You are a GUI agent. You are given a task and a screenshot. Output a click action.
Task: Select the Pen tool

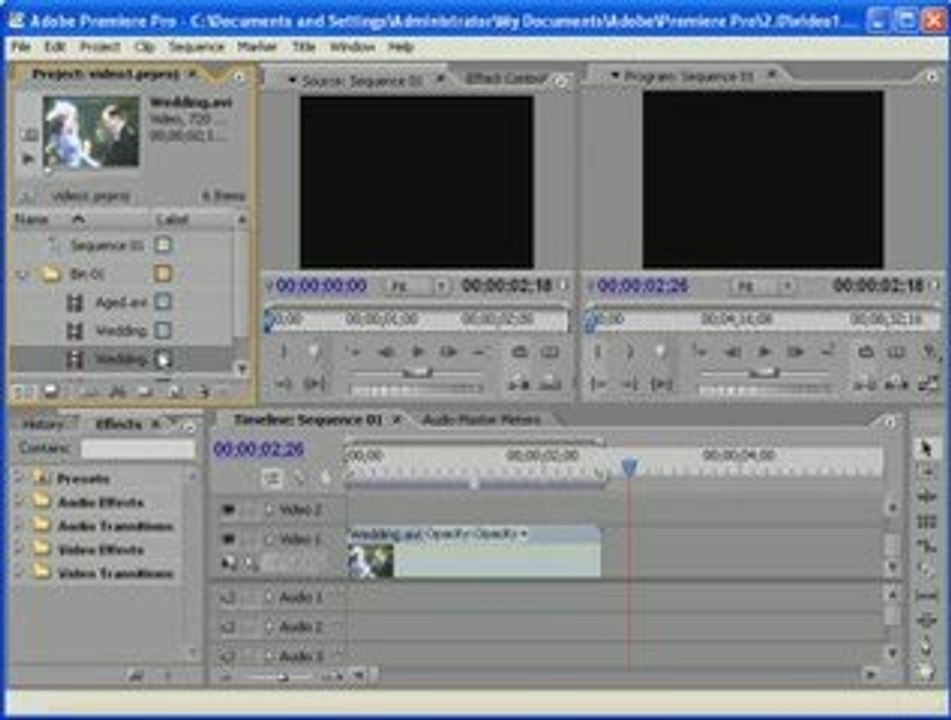click(x=926, y=646)
